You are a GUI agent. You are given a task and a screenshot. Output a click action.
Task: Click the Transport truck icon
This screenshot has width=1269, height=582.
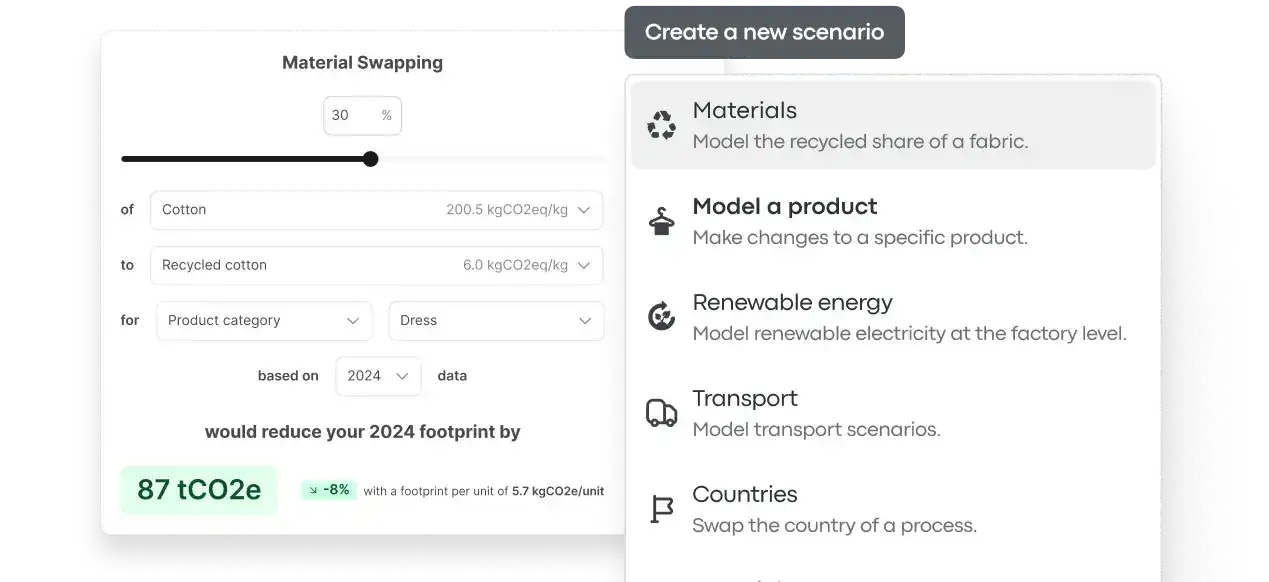[661, 413]
